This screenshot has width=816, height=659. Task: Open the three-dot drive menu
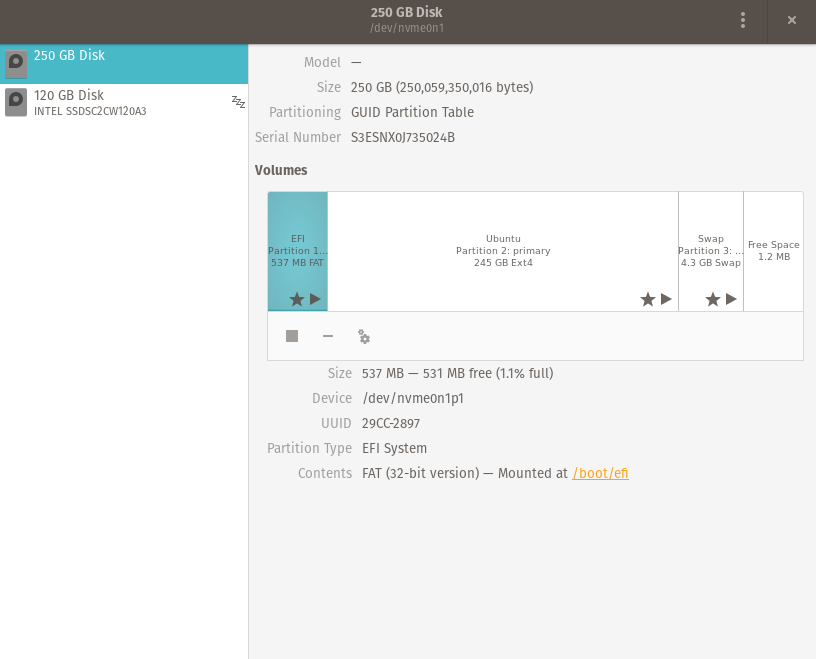tap(743, 20)
